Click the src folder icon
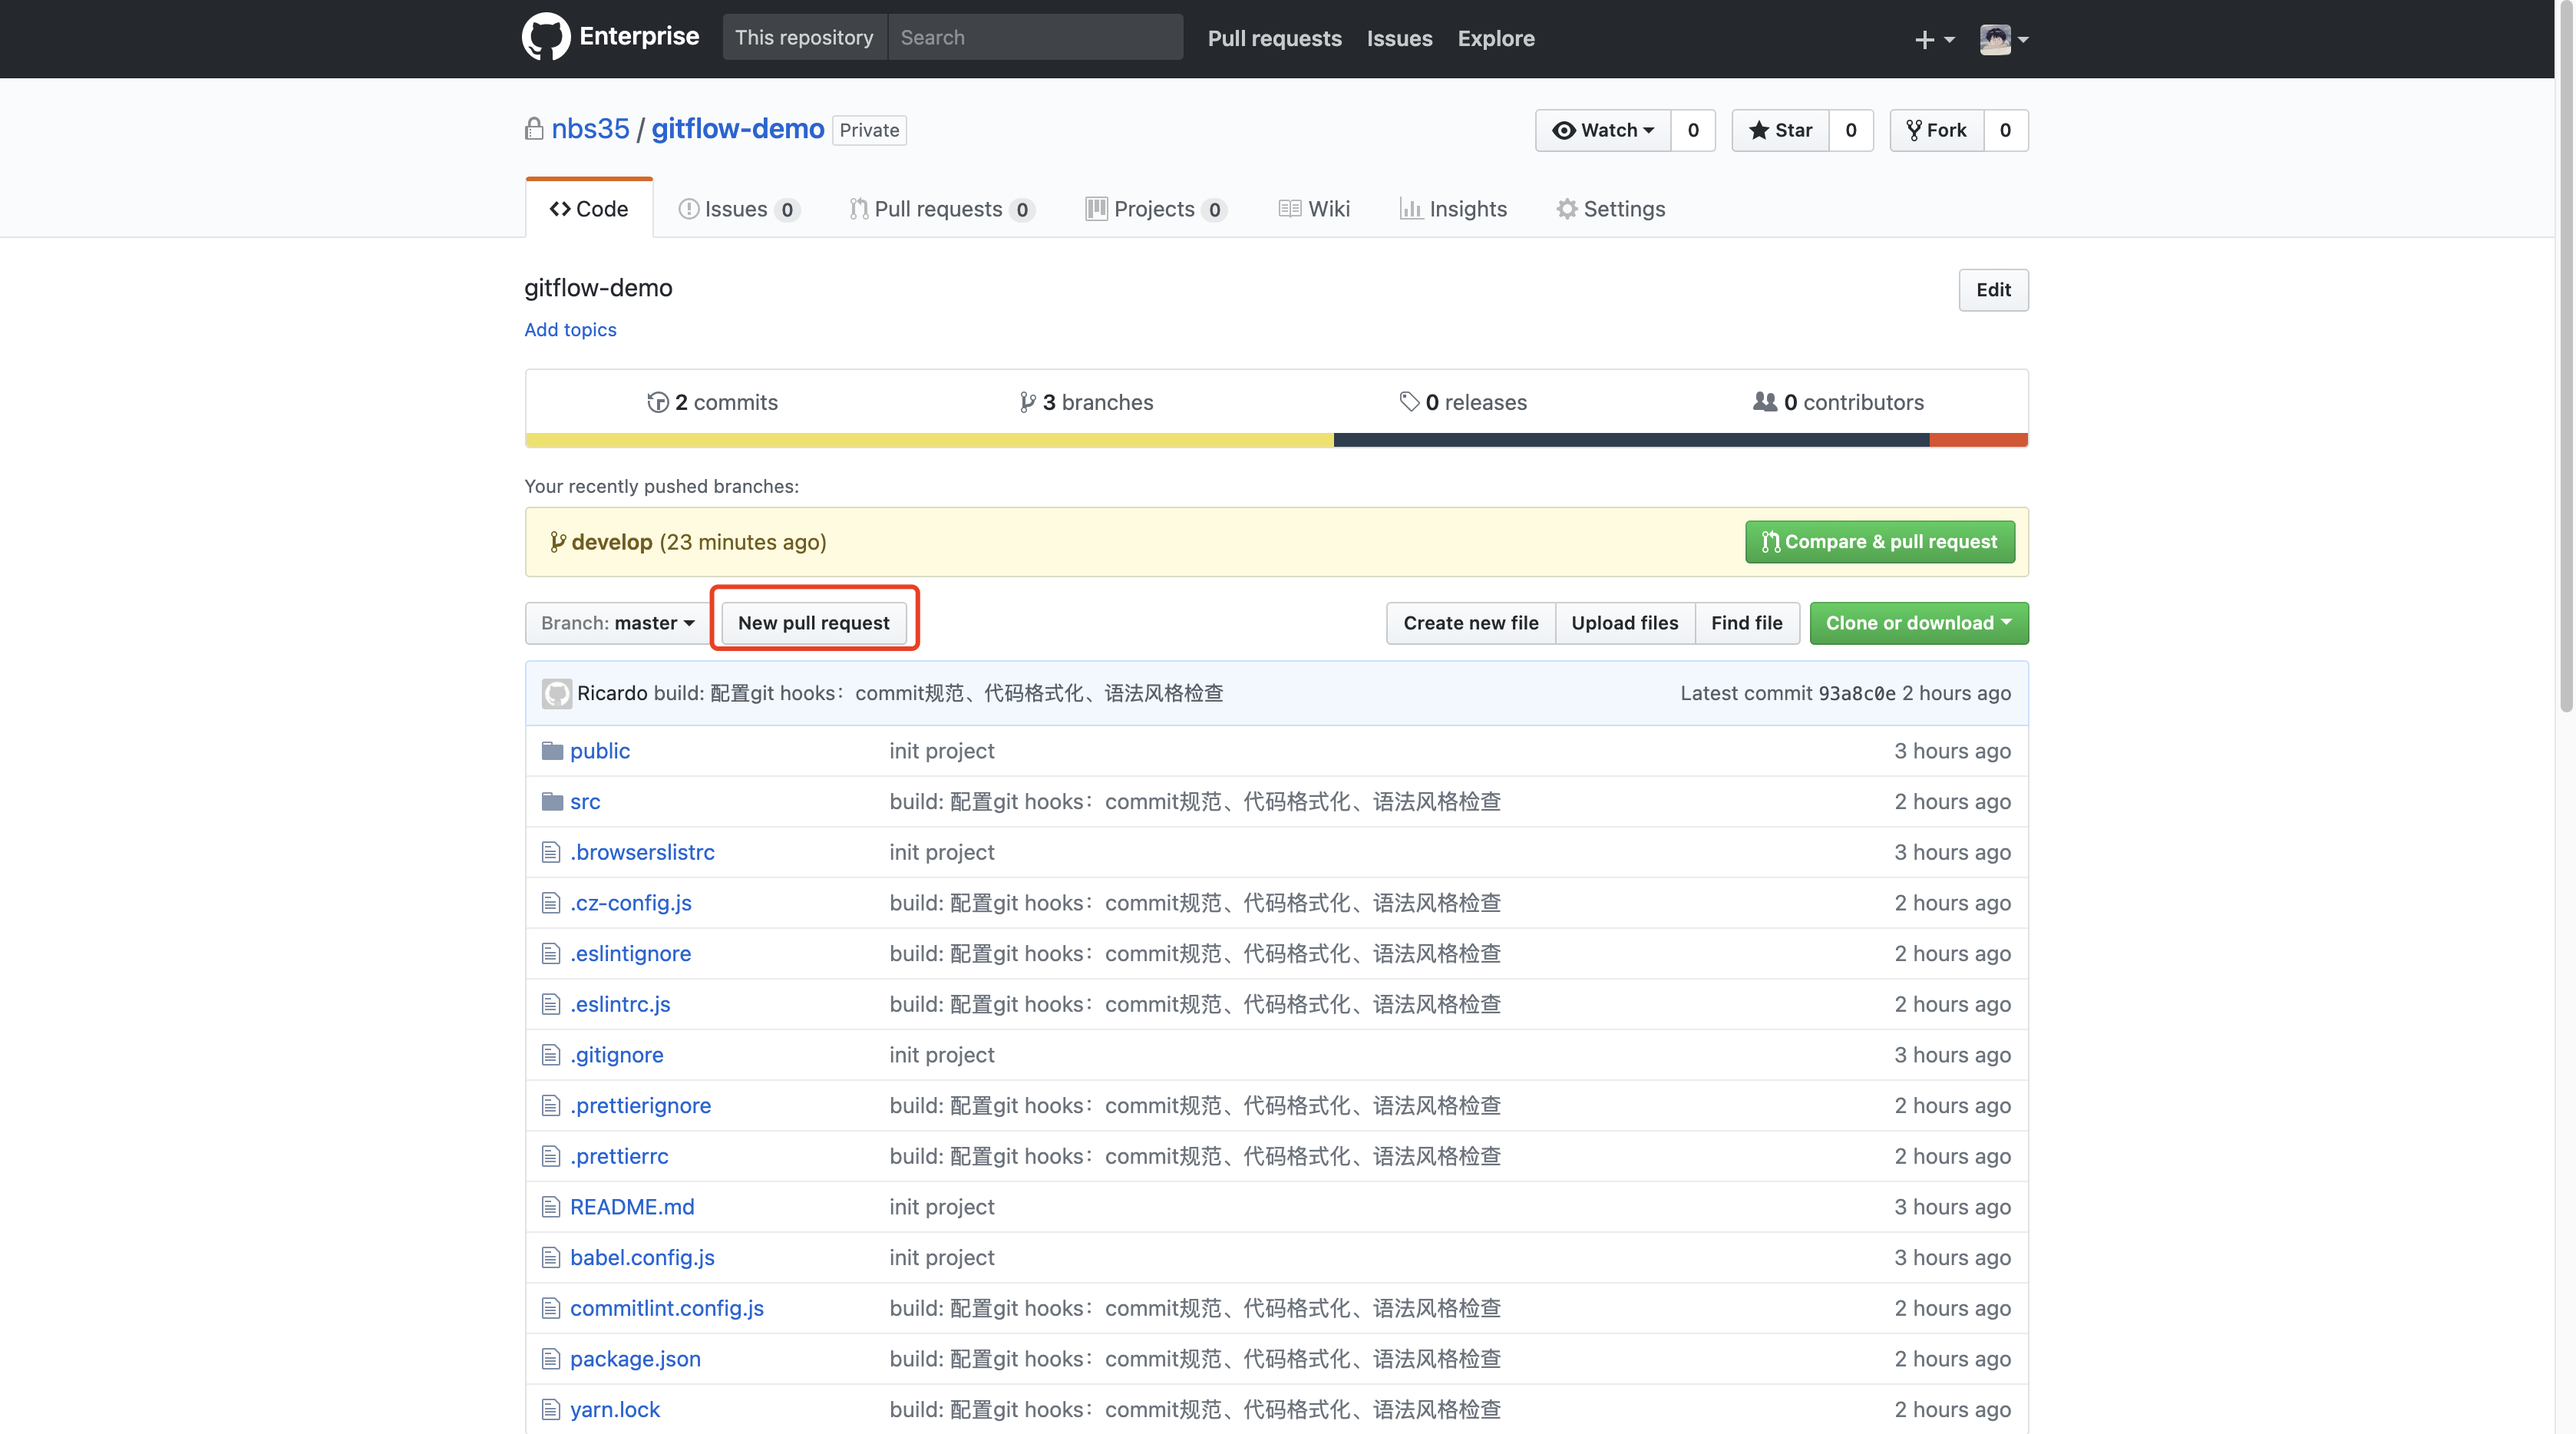 [x=552, y=802]
